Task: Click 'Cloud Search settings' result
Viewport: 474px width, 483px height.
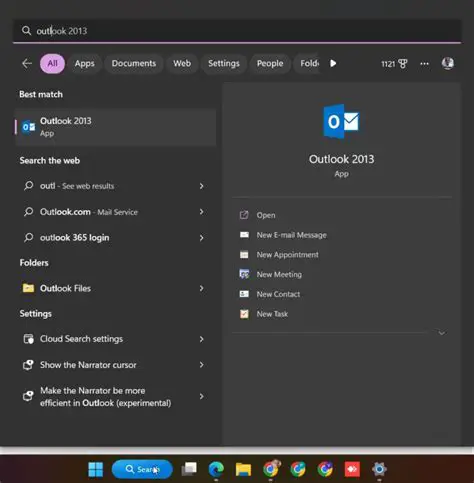Action: [x=115, y=339]
